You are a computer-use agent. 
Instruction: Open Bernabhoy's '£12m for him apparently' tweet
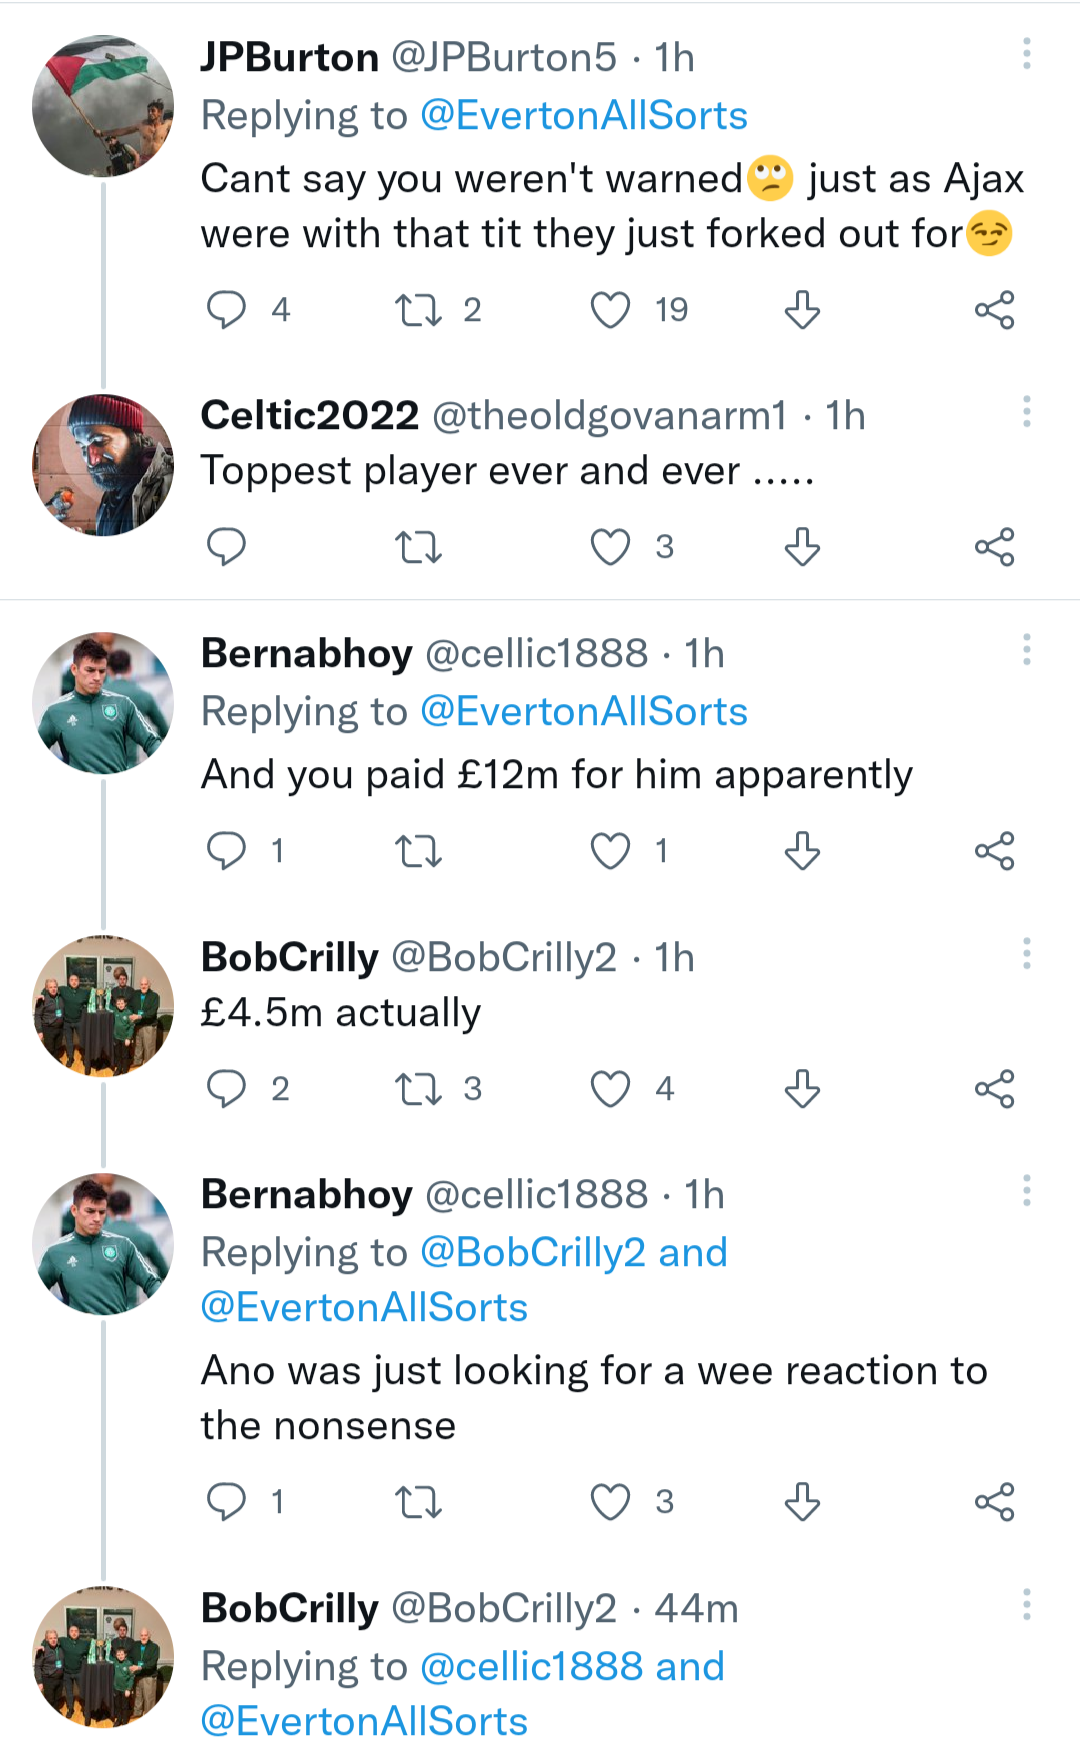pyautogui.click(x=557, y=775)
